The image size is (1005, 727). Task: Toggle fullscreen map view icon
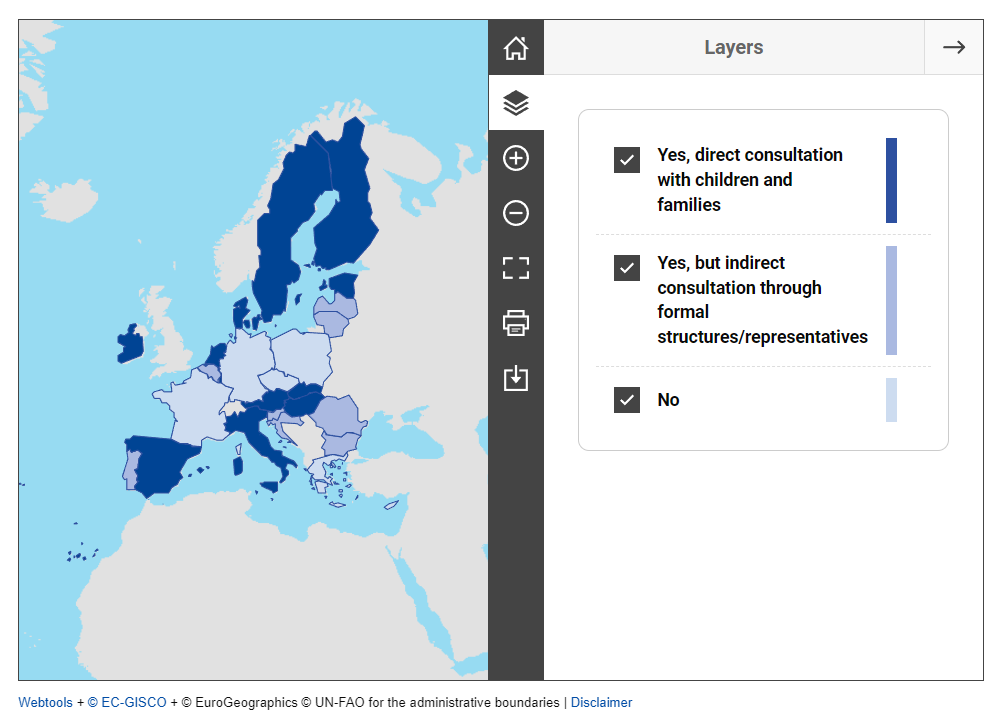515,268
